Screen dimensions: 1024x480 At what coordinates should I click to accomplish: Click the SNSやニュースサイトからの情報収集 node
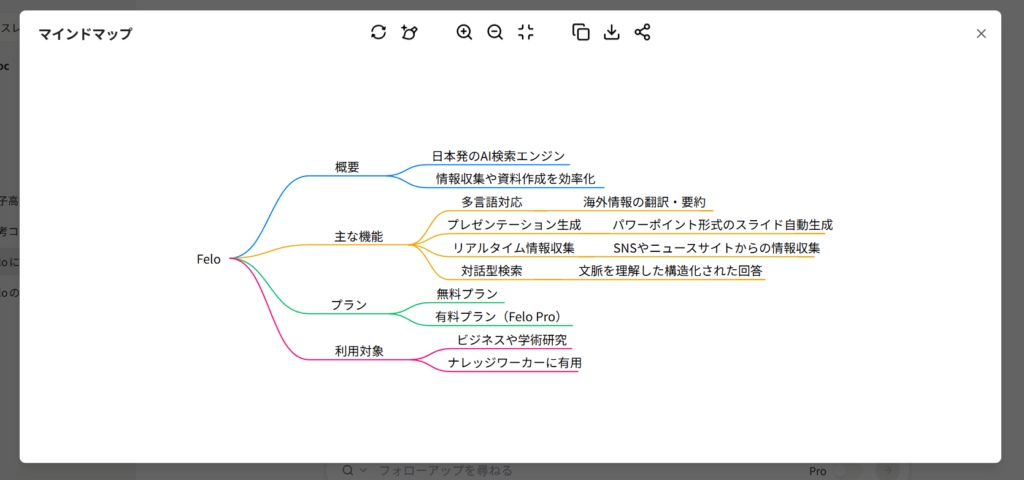coord(717,248)
